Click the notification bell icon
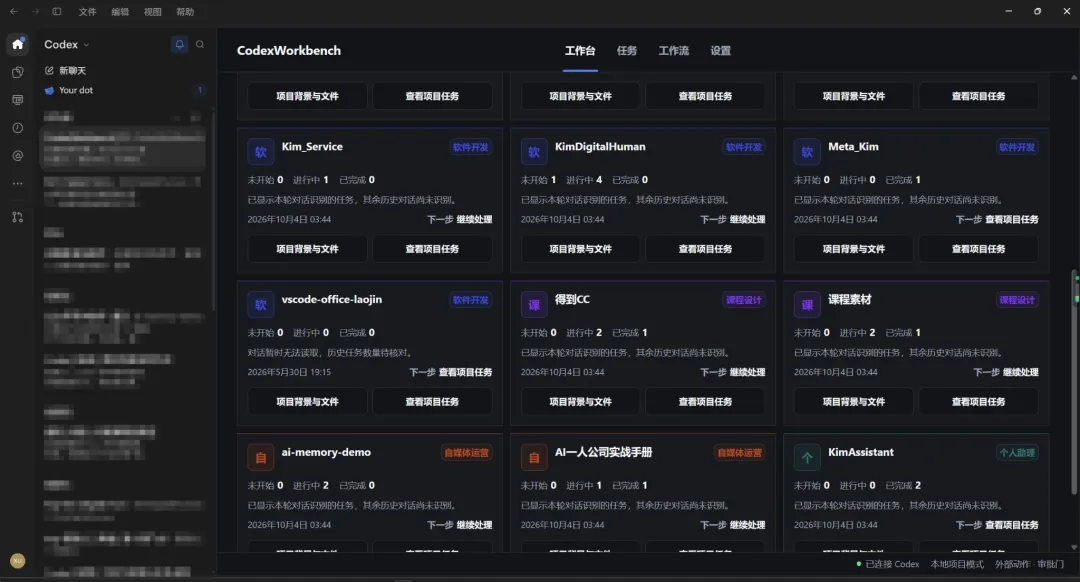This screenshot has height=582, width=1080. pyautogui.click(x=179, y=44)
